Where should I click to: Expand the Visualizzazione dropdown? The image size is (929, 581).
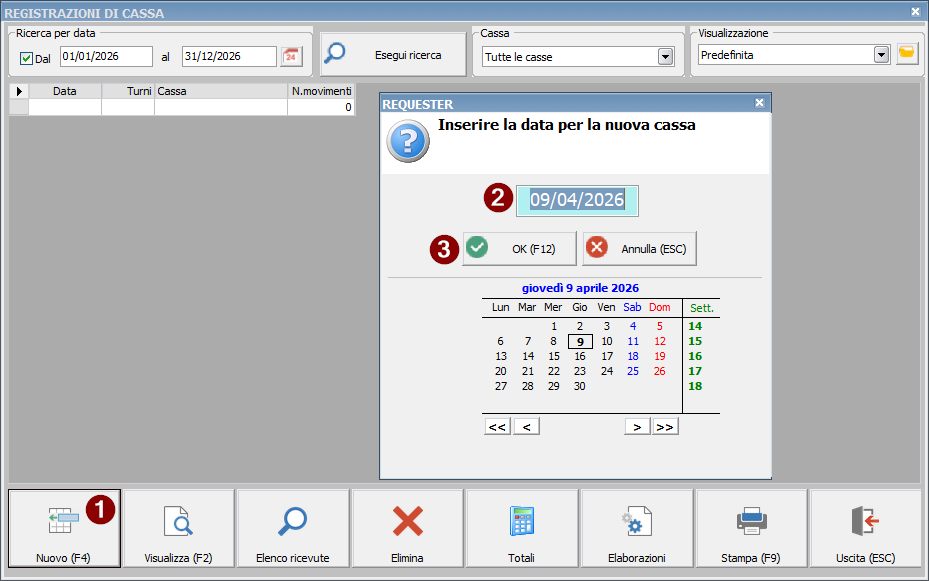[881, 55]
